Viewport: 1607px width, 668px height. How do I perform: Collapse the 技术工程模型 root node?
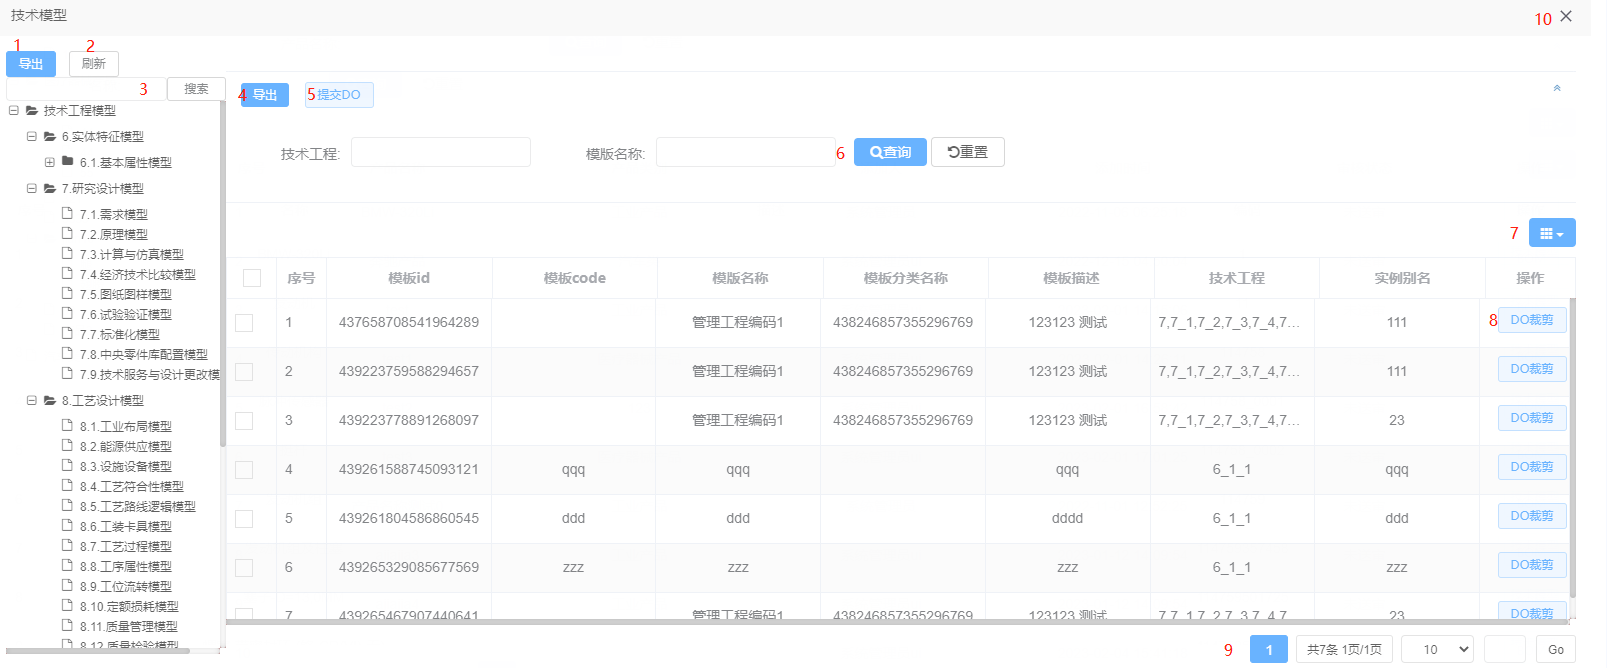coord(14,111)
